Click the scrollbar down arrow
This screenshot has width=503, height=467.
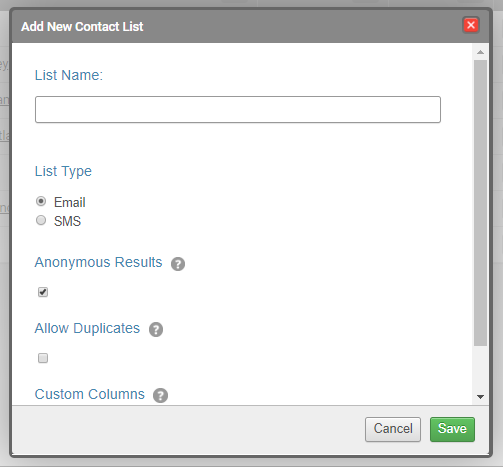tap(480, 397)
